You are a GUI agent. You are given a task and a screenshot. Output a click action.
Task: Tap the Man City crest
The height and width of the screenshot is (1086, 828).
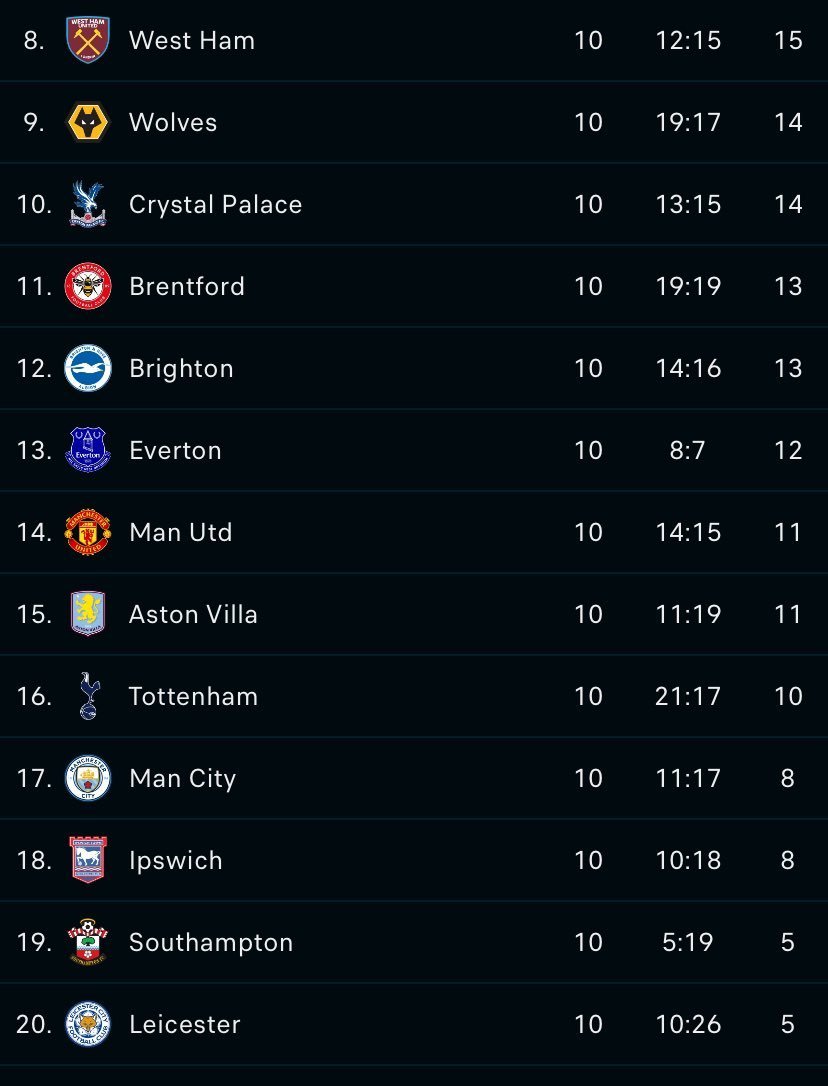pyautogui.click(x=88, y=778)
